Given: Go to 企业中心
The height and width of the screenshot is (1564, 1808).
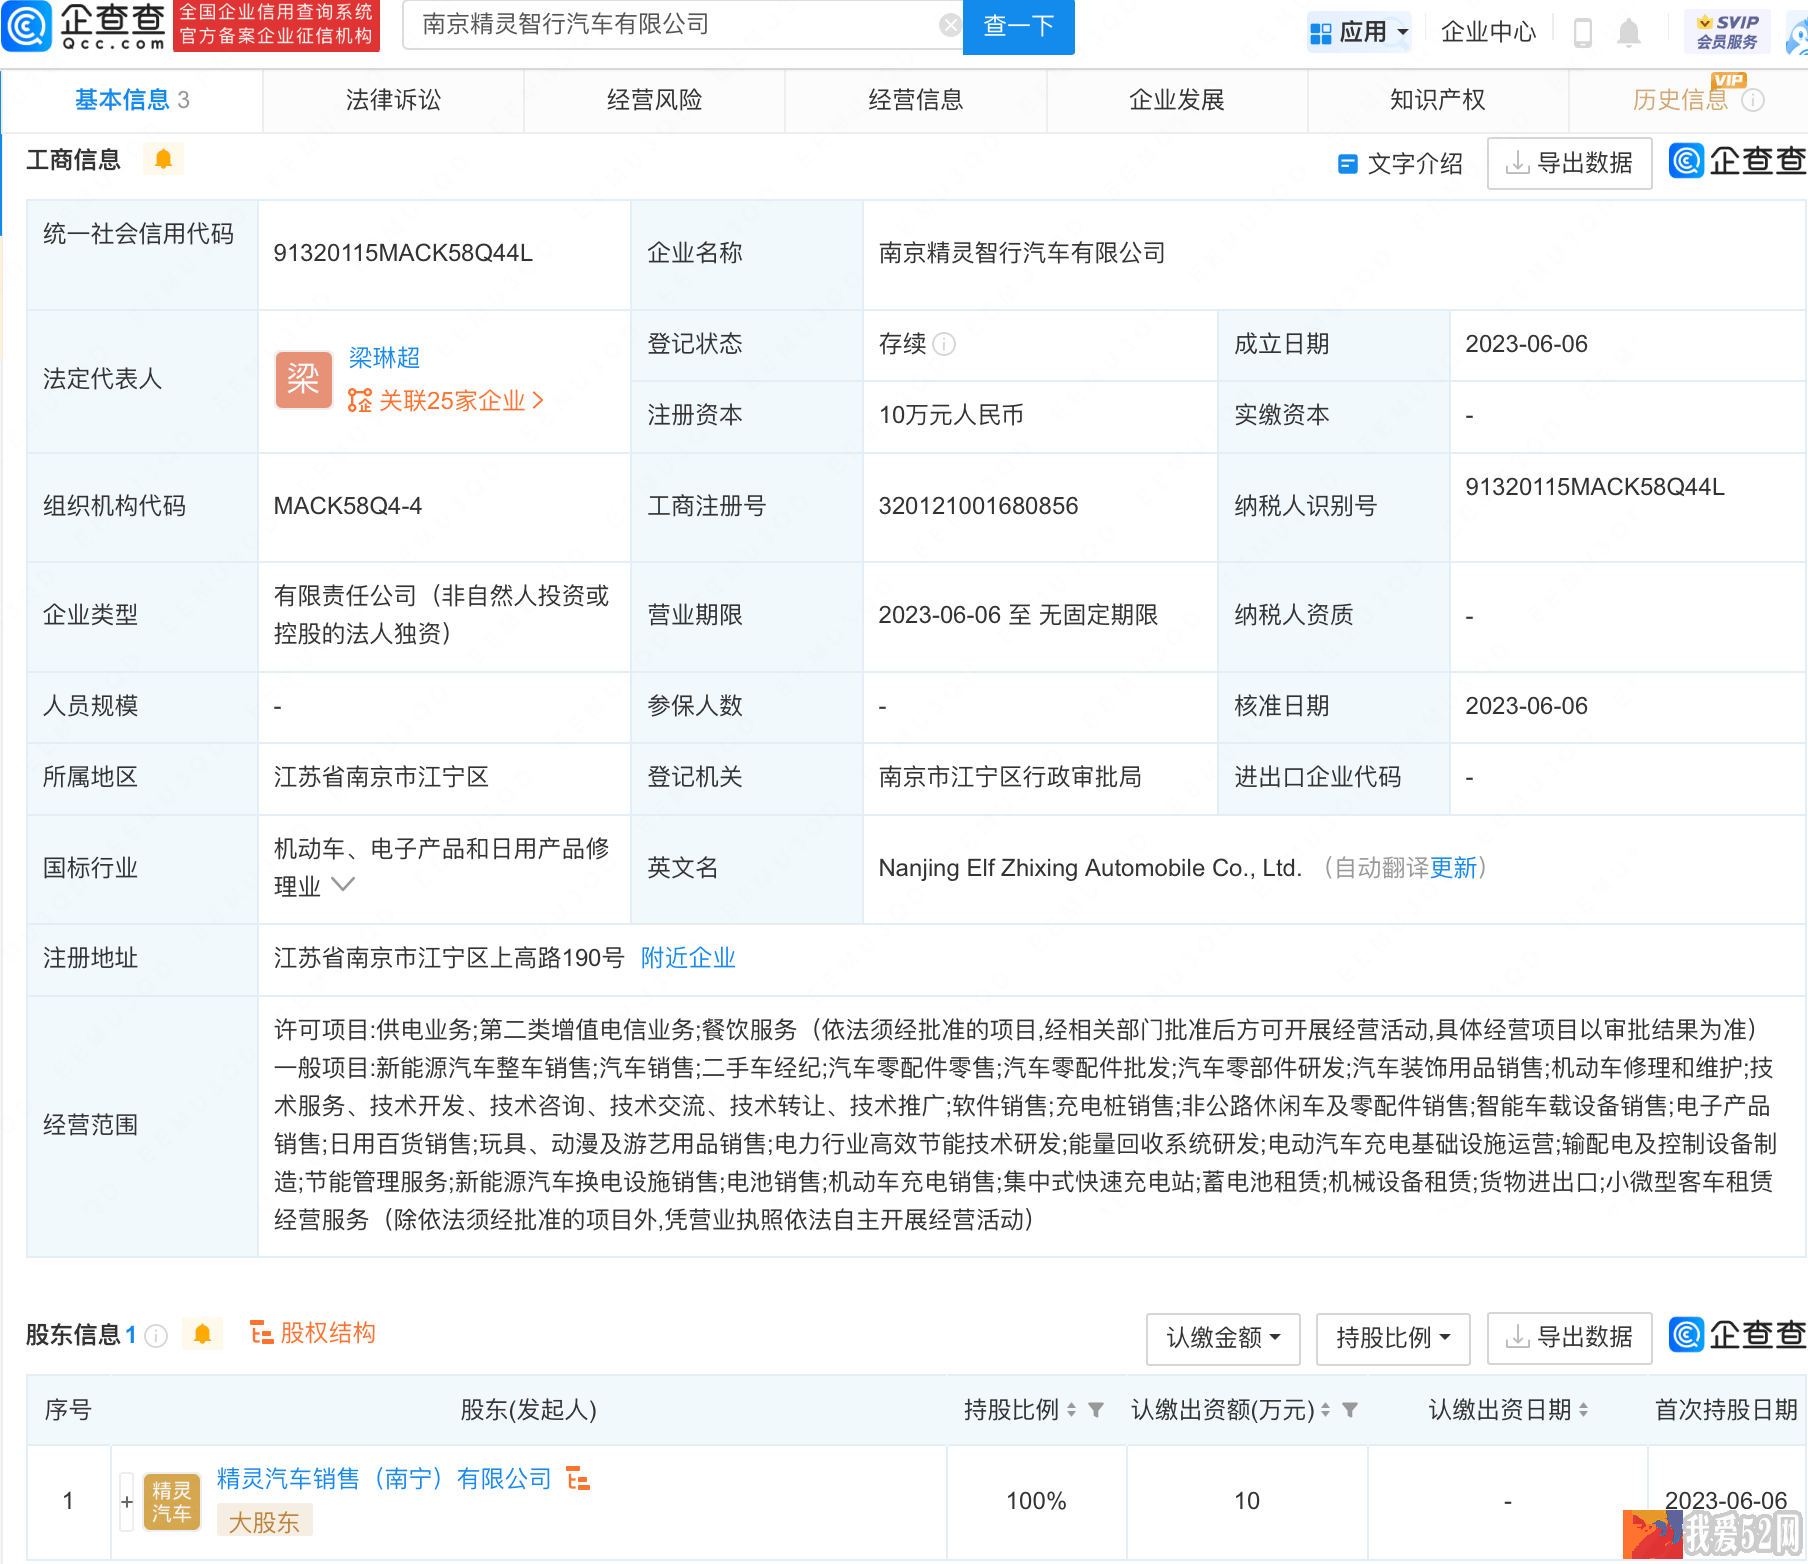Looking at the screenshot, I should tap(1488, 32).
